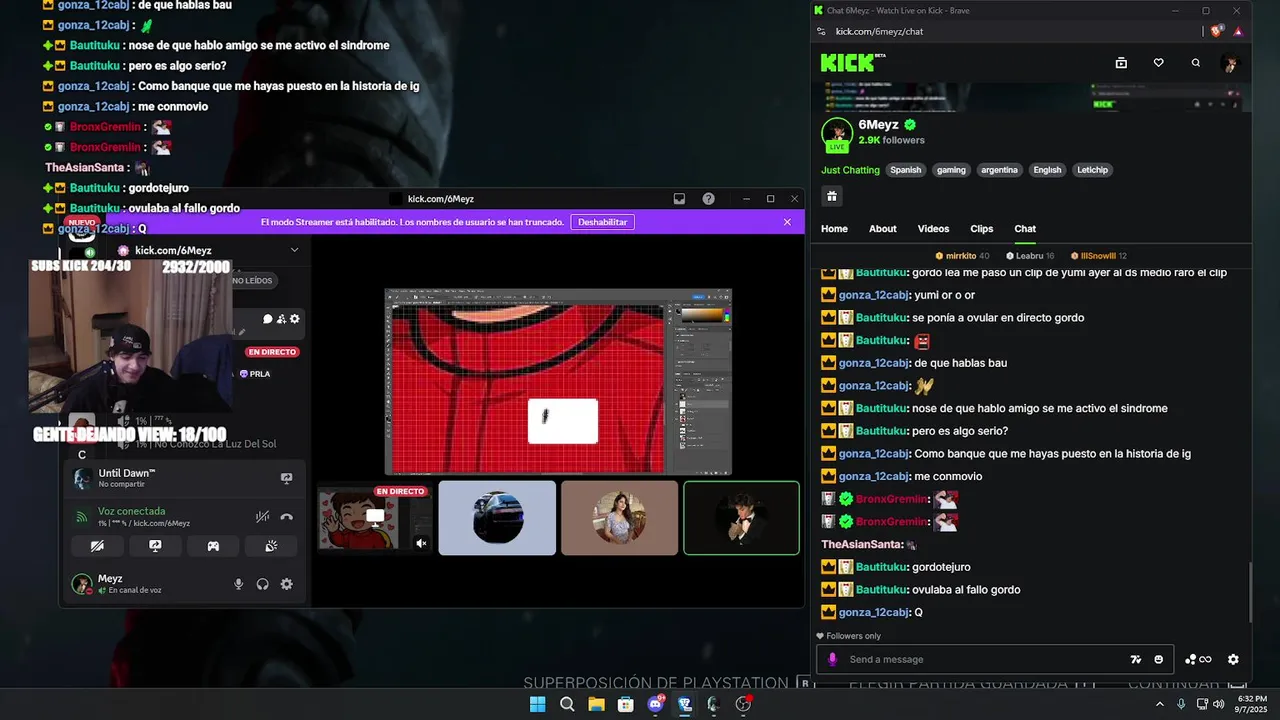
Task: Disconnect from Discord voice channel
Action: [x=286, y=517]
